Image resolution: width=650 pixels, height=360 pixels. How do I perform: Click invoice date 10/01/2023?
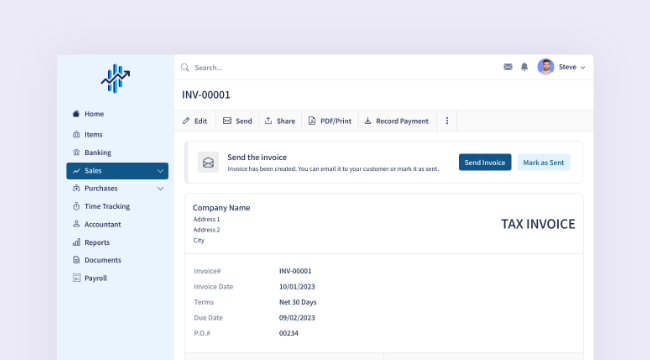(x=297, y=287)
